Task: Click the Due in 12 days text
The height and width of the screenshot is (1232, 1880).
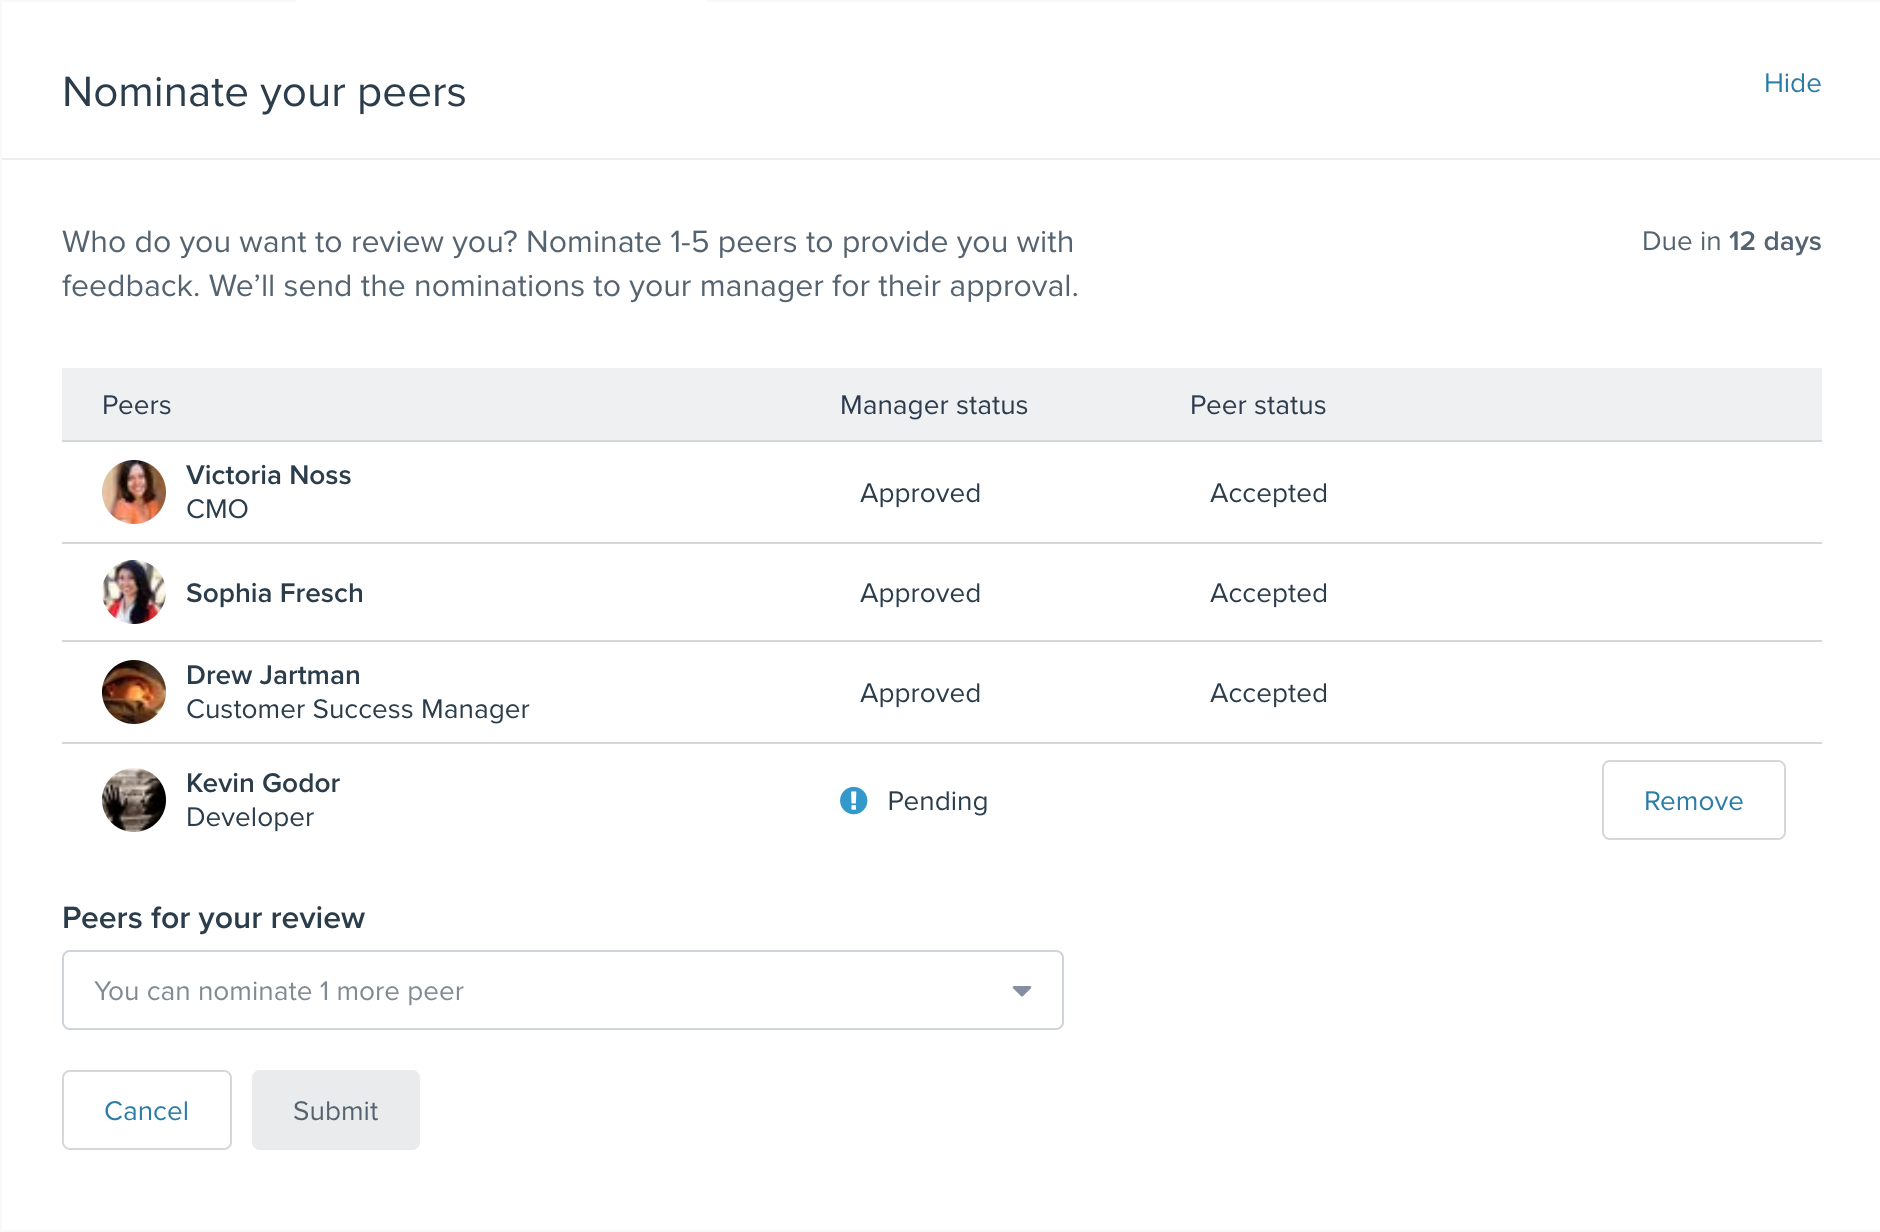Action: [x=1731, y=241]
